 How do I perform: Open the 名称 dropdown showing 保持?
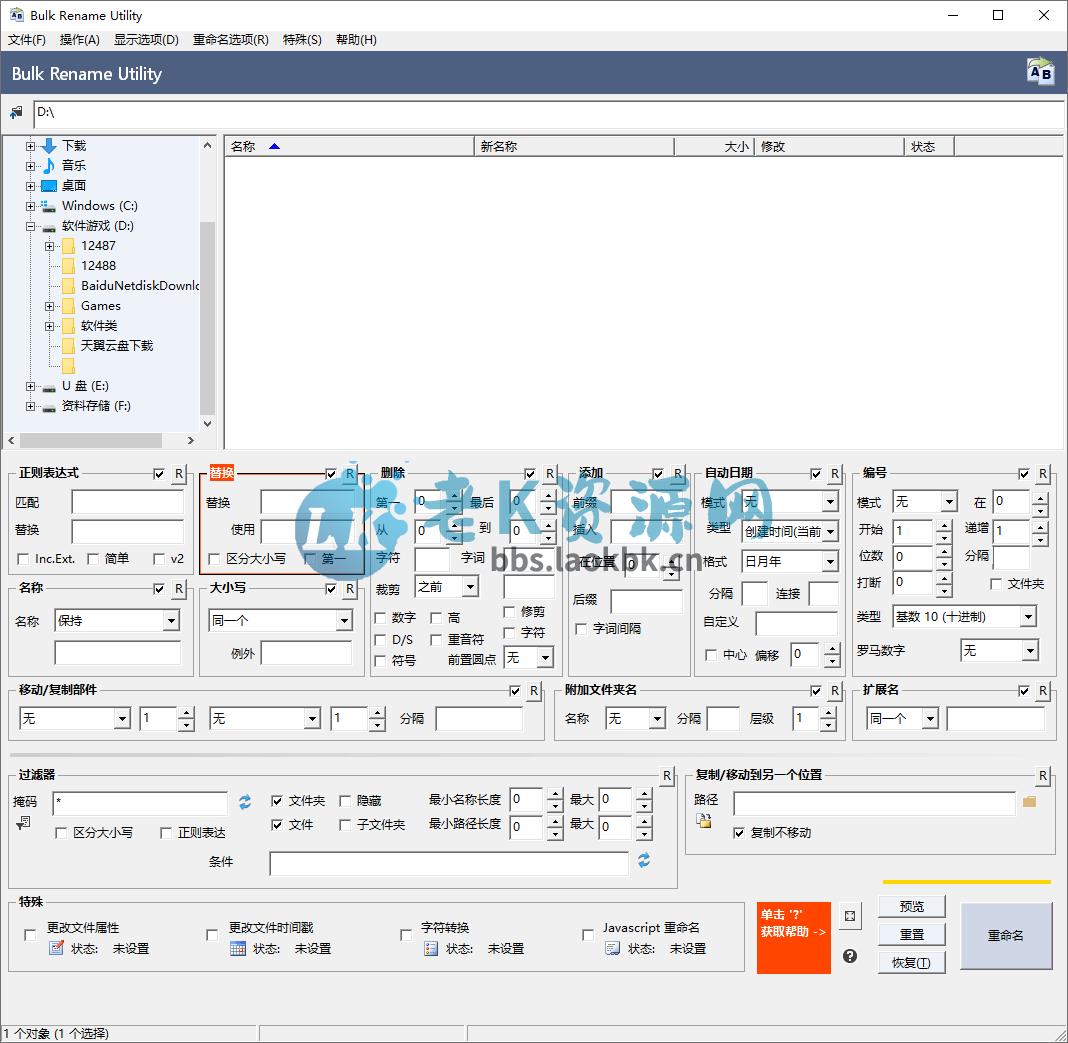click(x=117, y=621)
